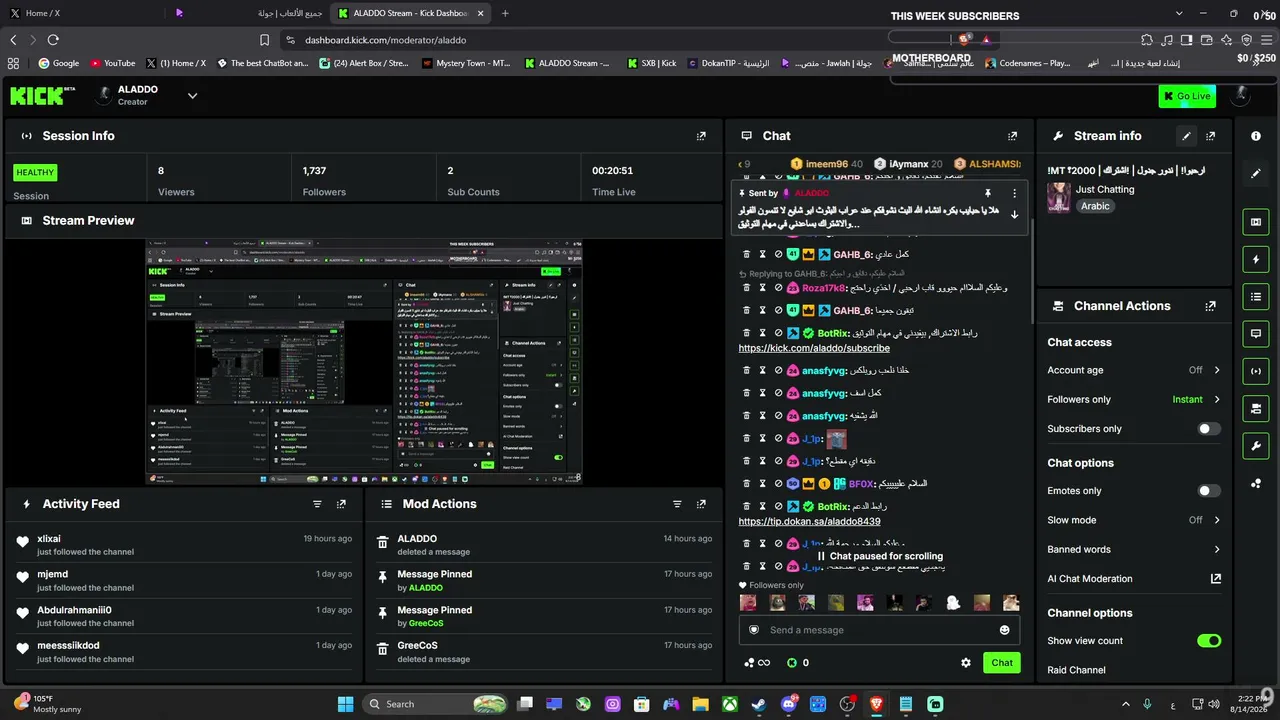1280x720 pixels.
Task: Open the tip.dokan.sa/aladdo8439 link
Action: [x=810, y=521]
